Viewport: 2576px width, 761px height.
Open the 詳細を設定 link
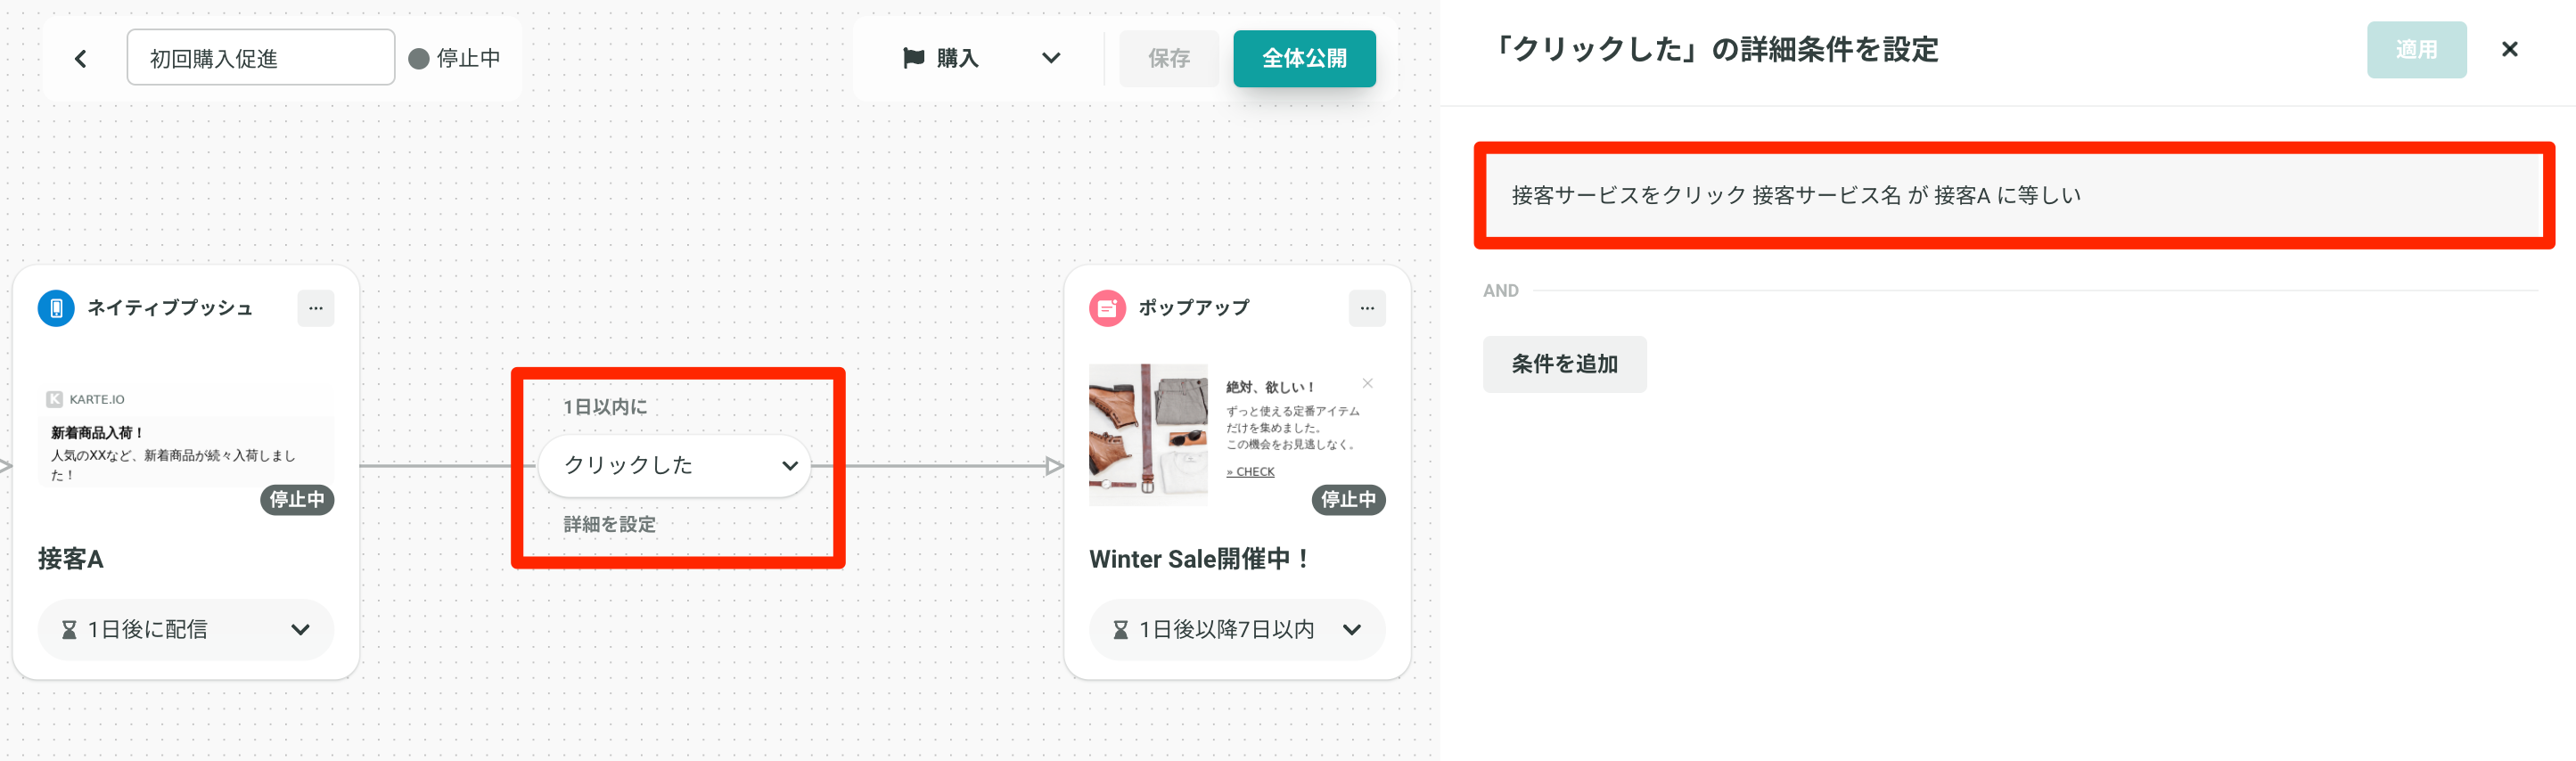point(610,524)
